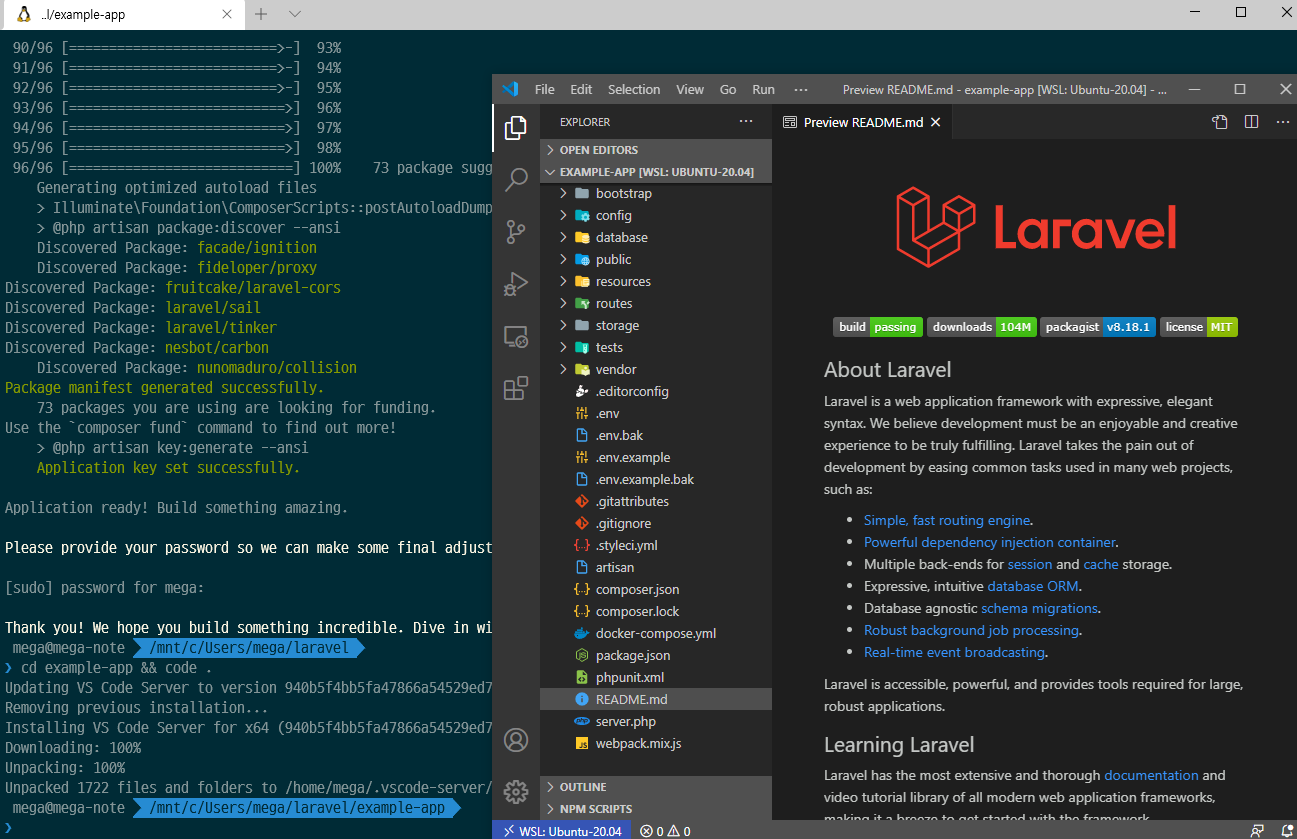Expand the tests folder
The height and width of the screenshot is (839, 1297).
[x=656, y=347]
